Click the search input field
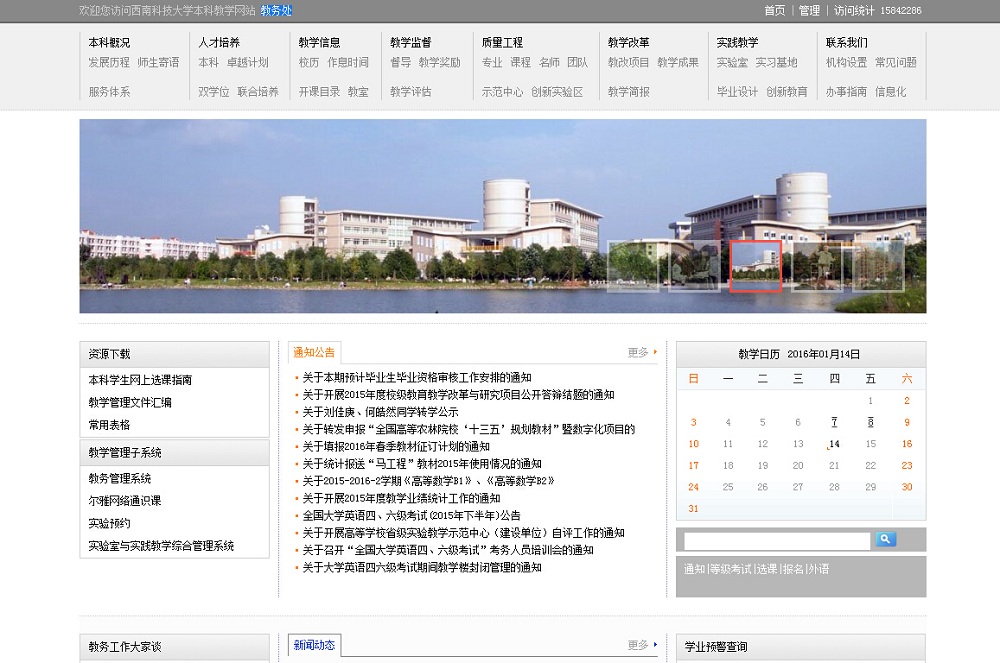 [777, 541]
